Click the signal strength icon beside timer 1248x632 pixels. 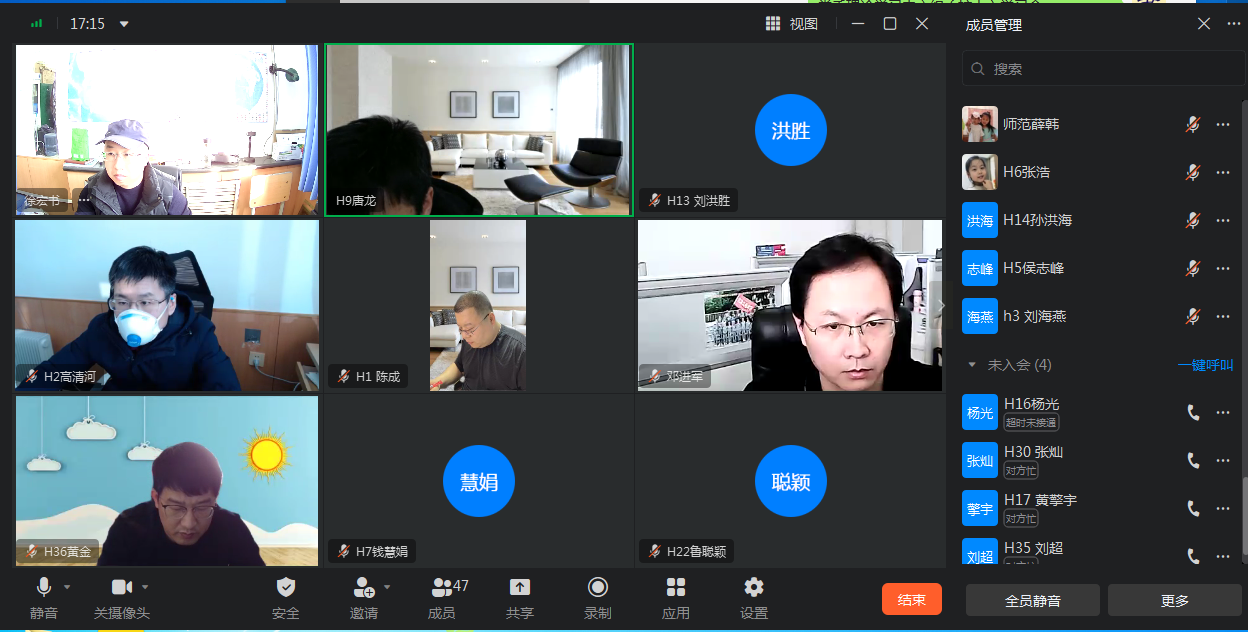[x=37, y=23]
